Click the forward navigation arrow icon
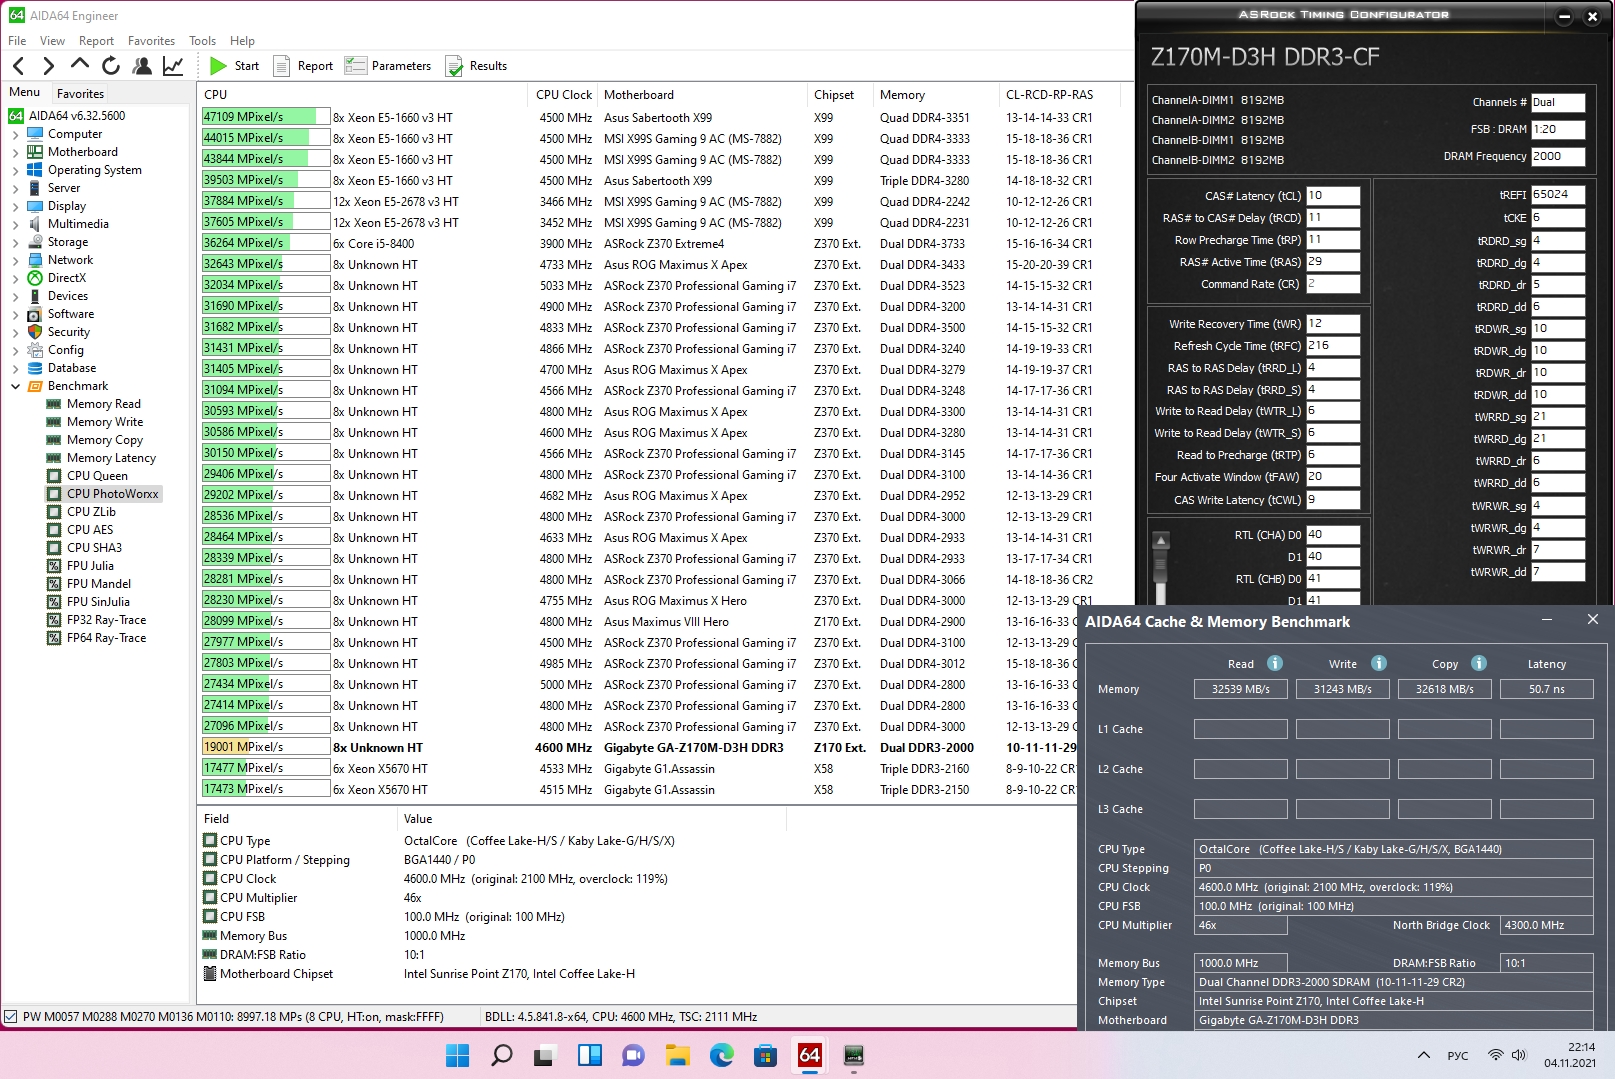The height and width of the screenshot is (1079, 1615). coord(48,66)
